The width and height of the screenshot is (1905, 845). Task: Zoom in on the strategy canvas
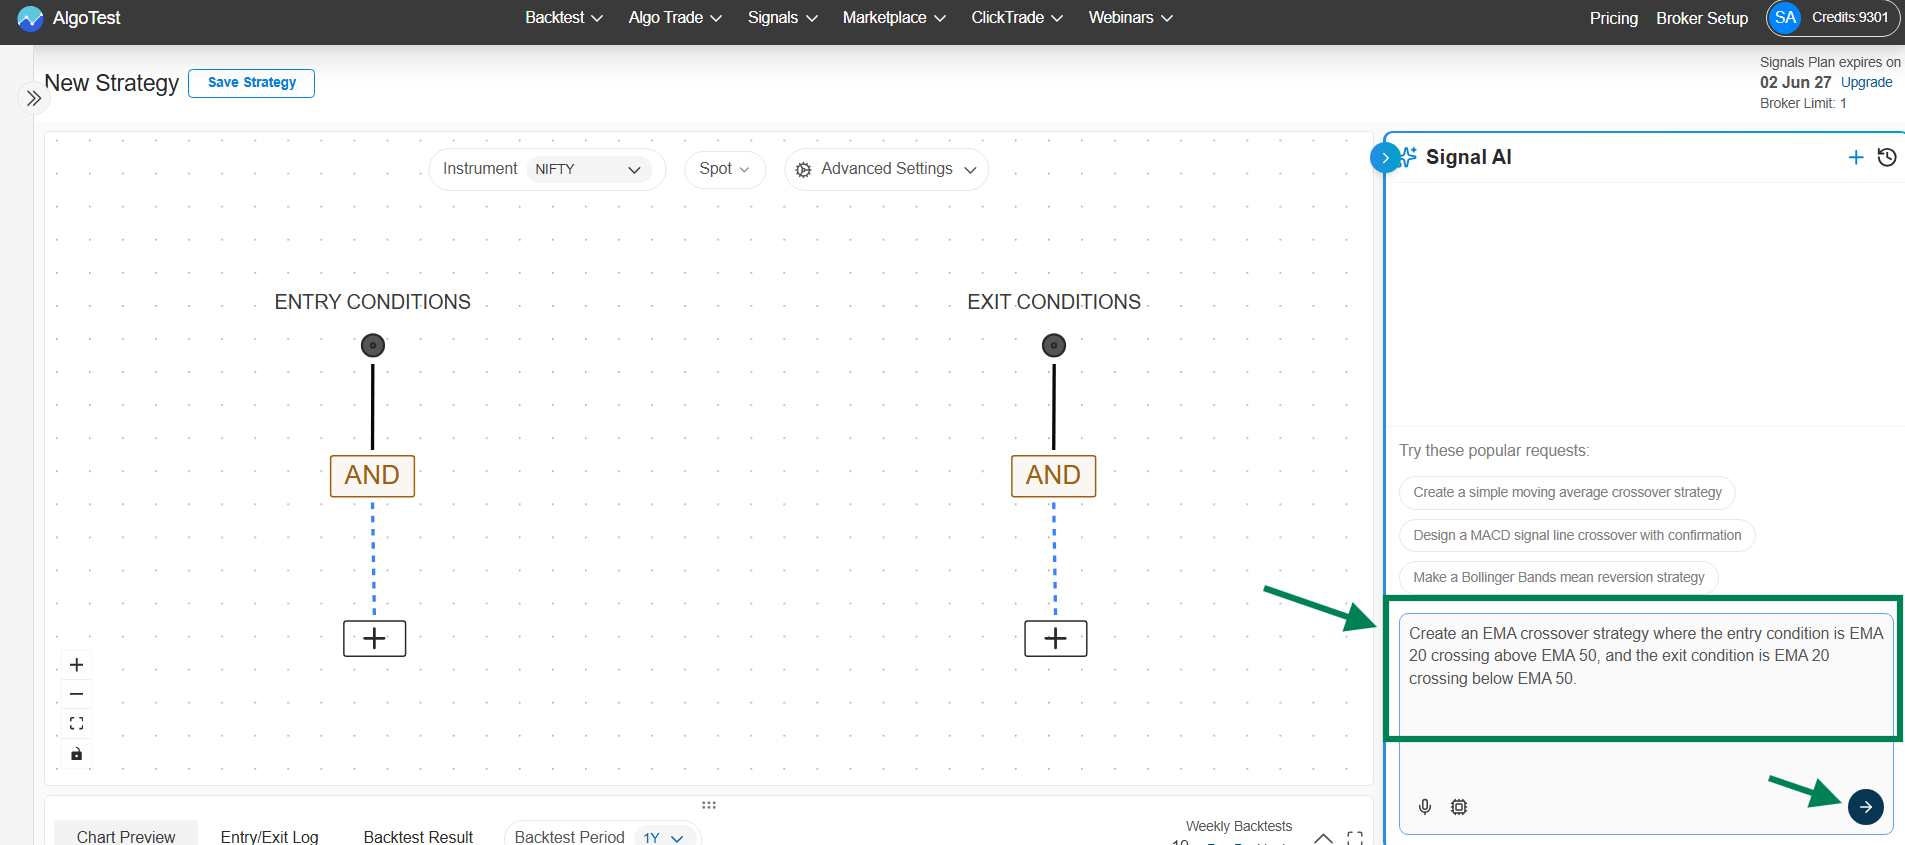pyautogui.click(x=77, y=665)
